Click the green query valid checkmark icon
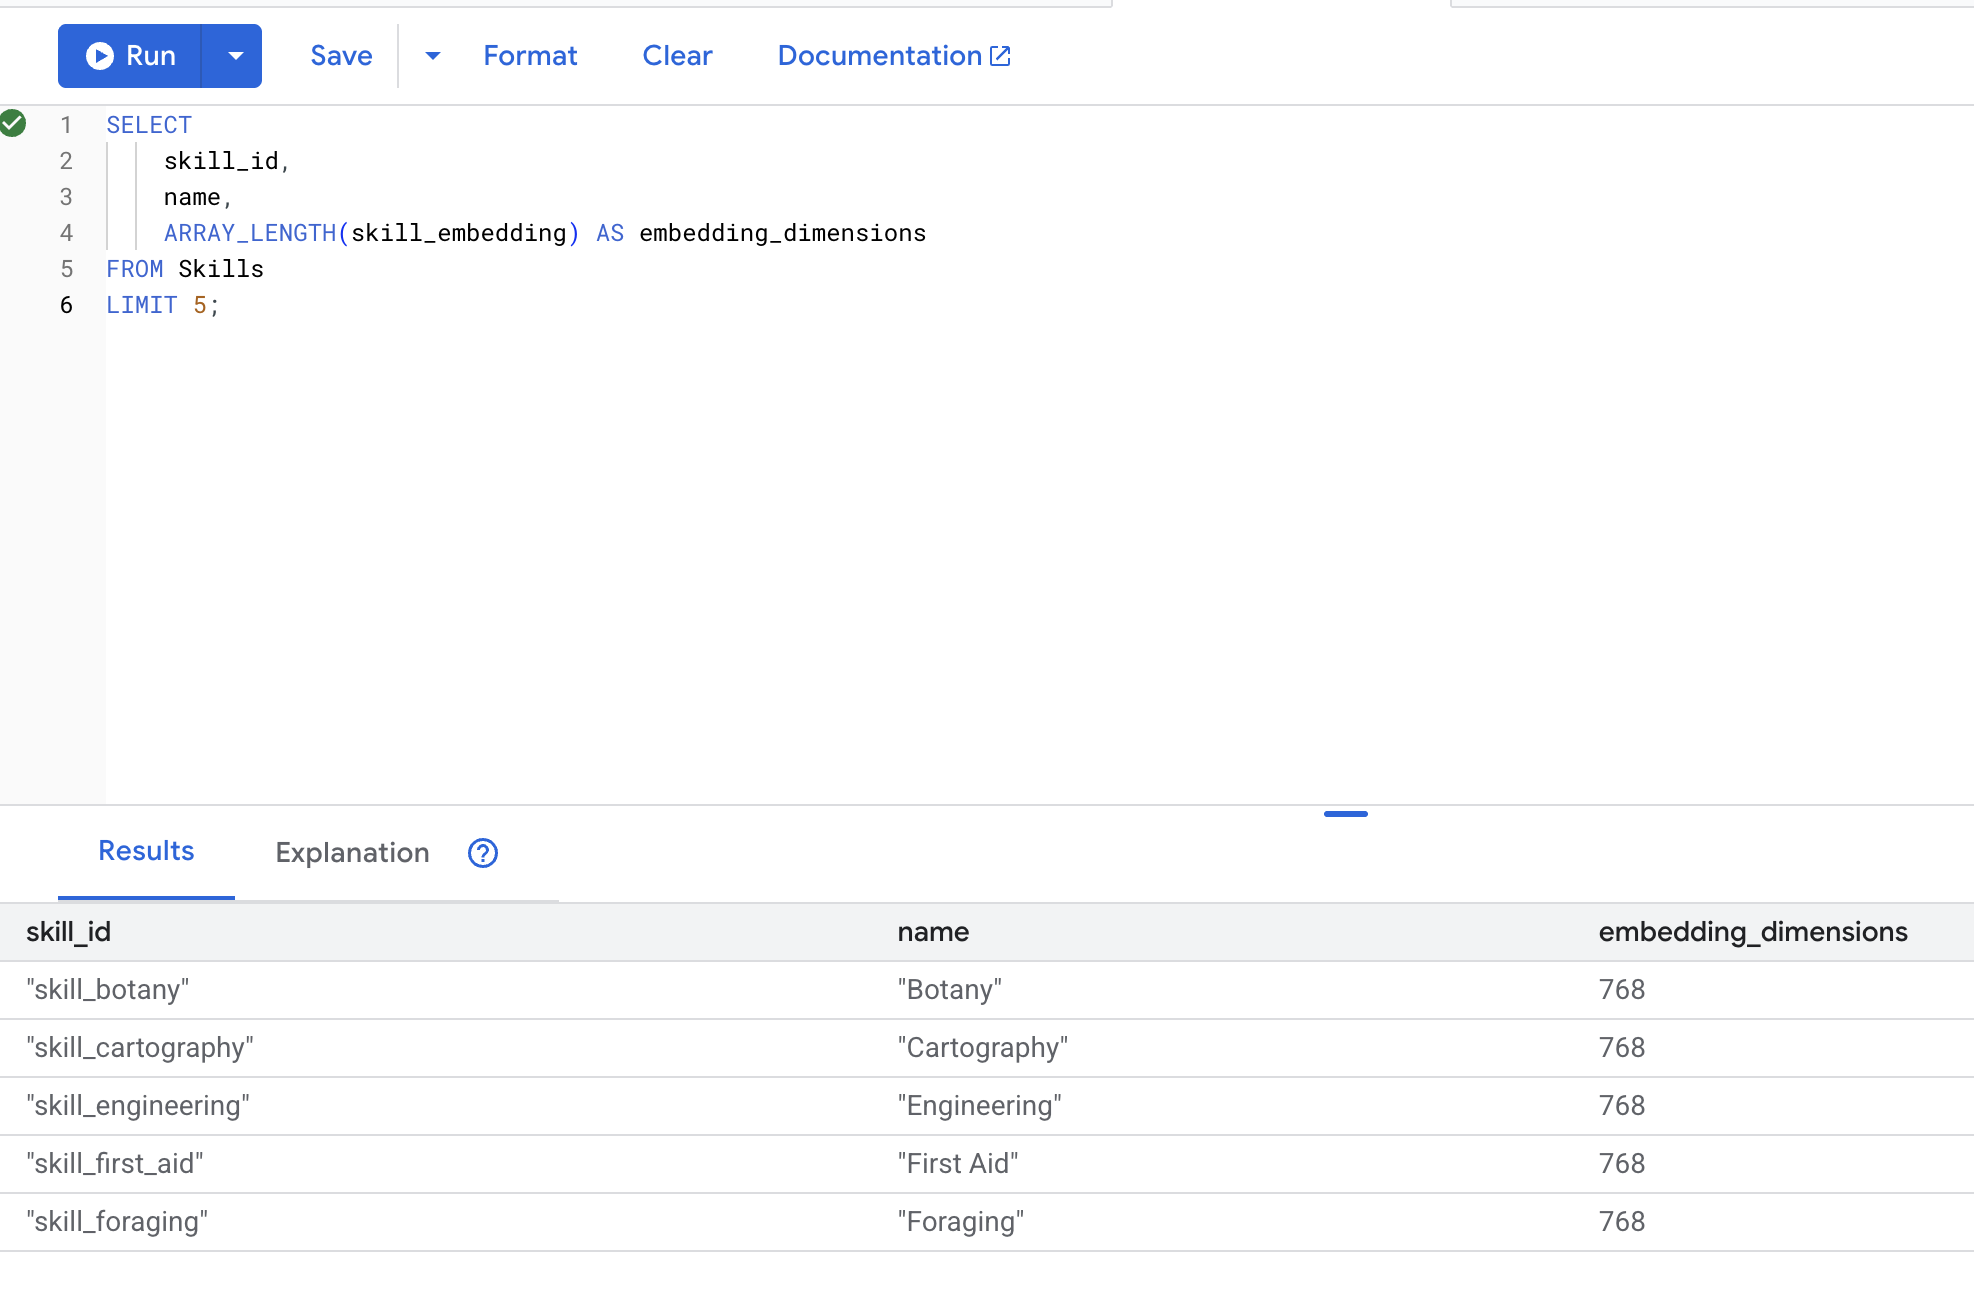The height and width of the screenshot is (1304, 1974). pyautogui.click(x=13, y=124)
